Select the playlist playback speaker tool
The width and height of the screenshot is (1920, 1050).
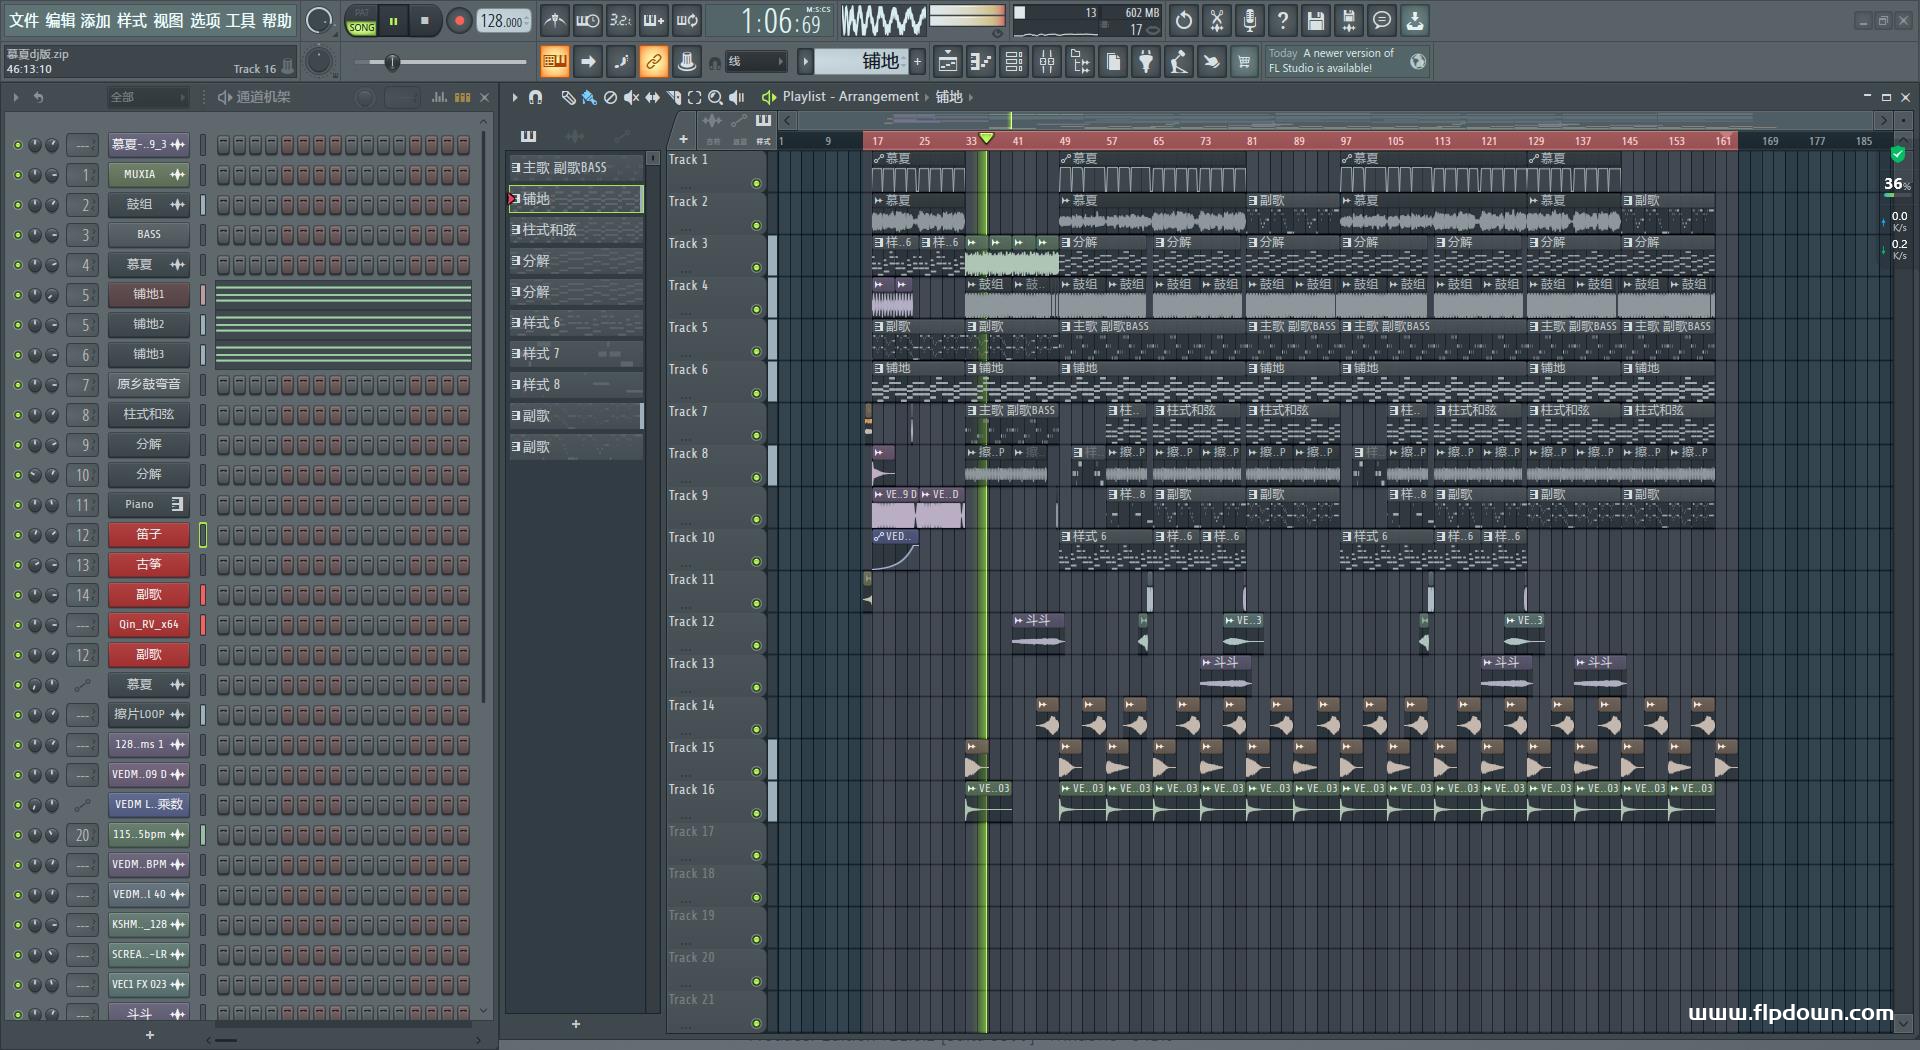click(737, 97)
